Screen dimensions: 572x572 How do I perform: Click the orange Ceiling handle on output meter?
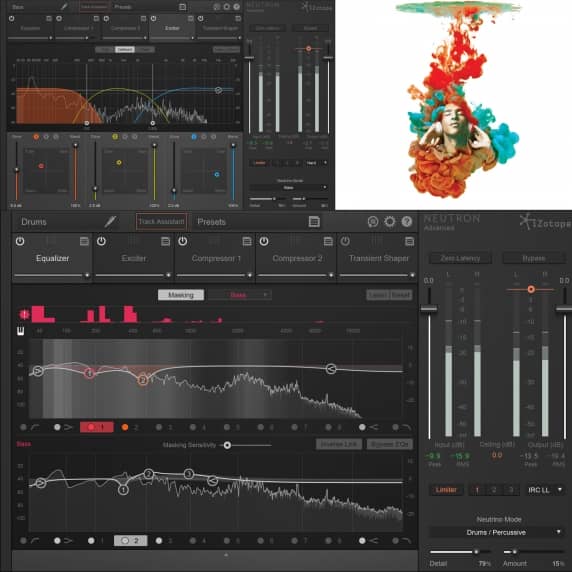[531, 289]
